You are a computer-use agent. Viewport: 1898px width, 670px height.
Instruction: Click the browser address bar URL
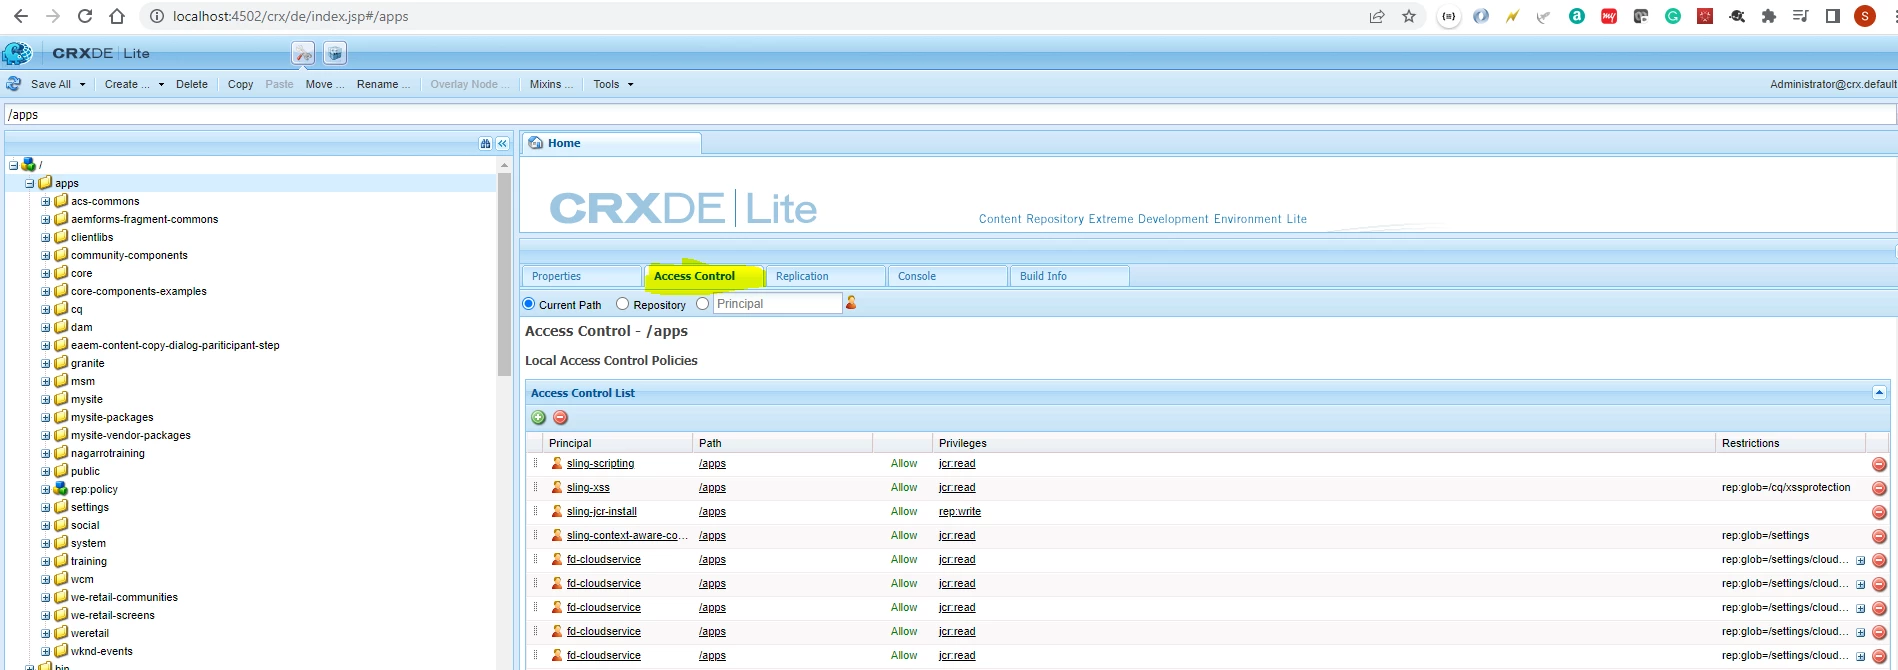[290, 16]
